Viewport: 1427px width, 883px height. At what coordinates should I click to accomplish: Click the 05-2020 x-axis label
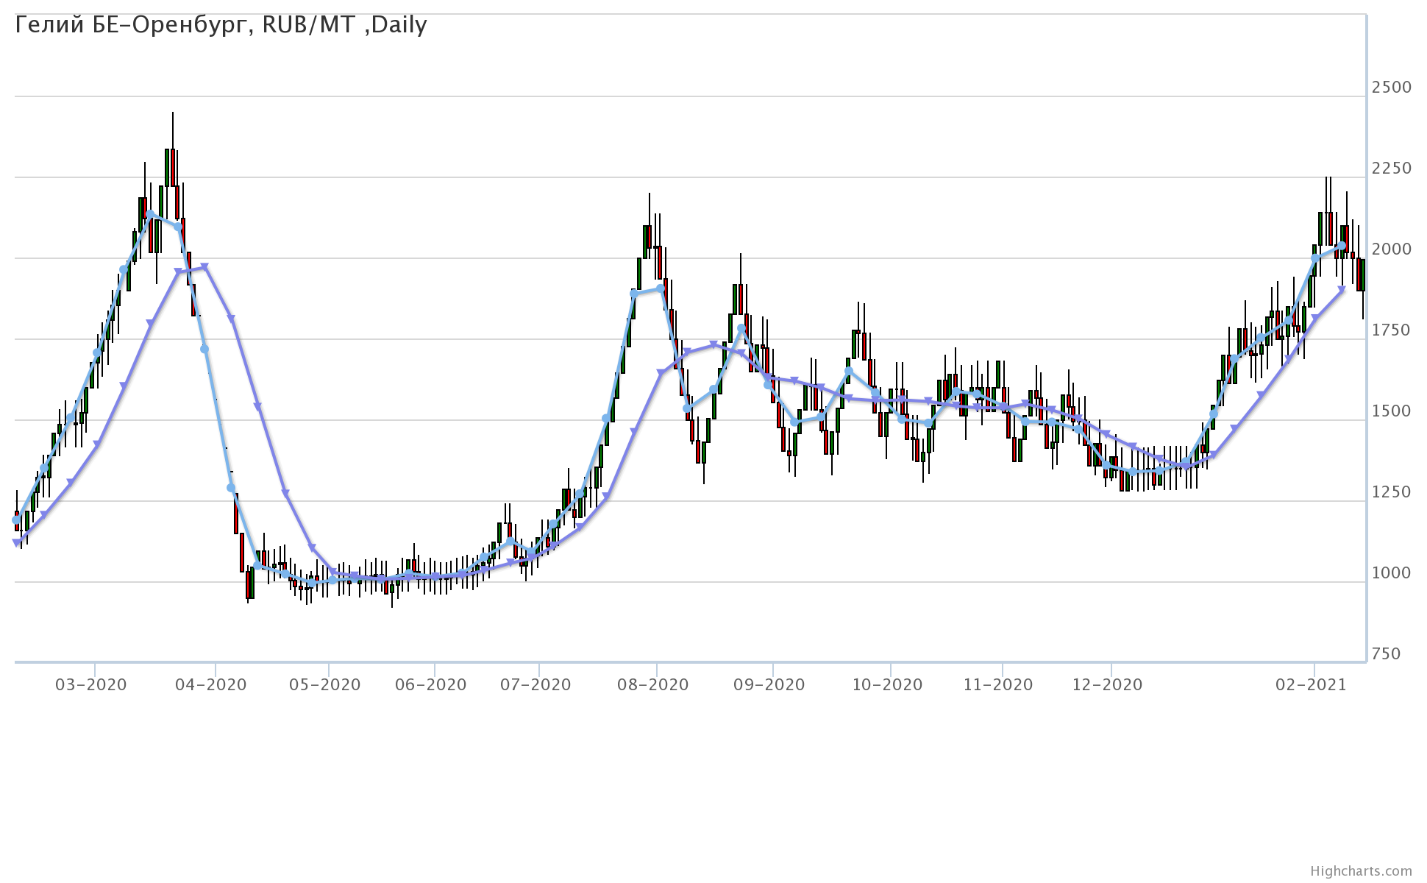click(324, 685)
